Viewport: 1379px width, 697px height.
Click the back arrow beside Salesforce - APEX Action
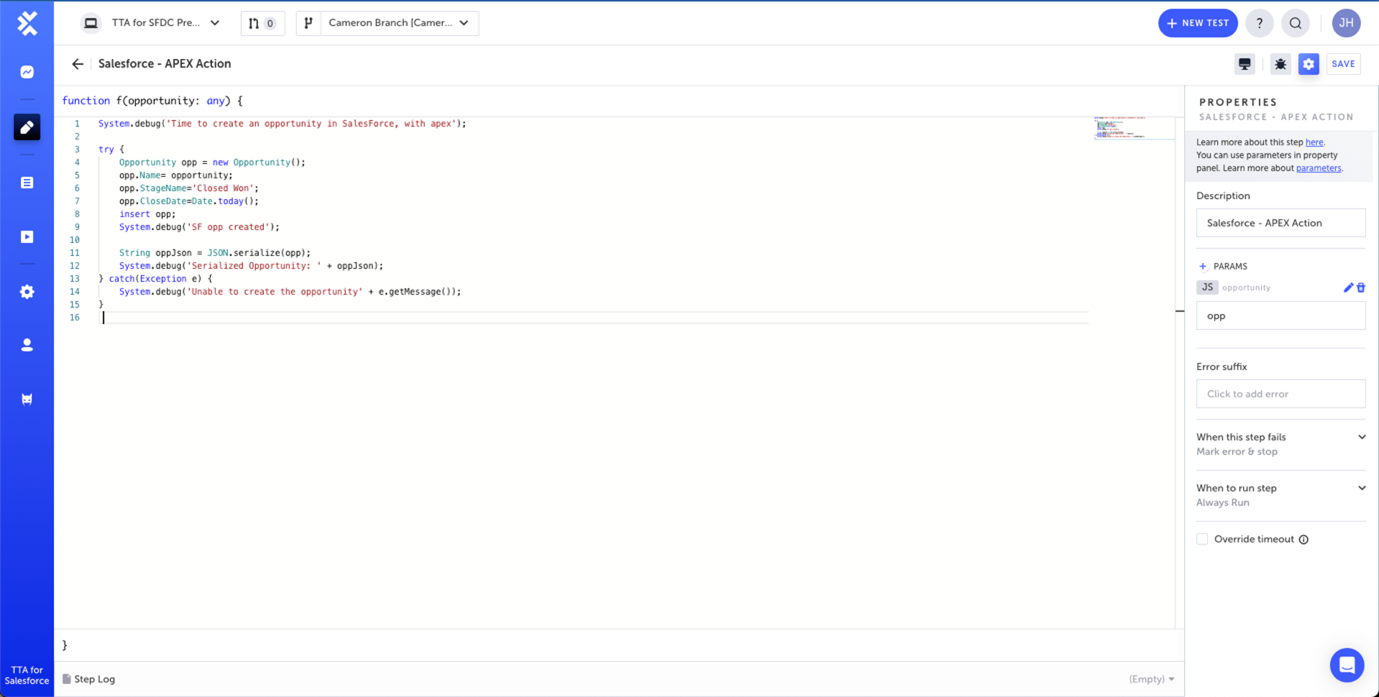click(77, 64)
